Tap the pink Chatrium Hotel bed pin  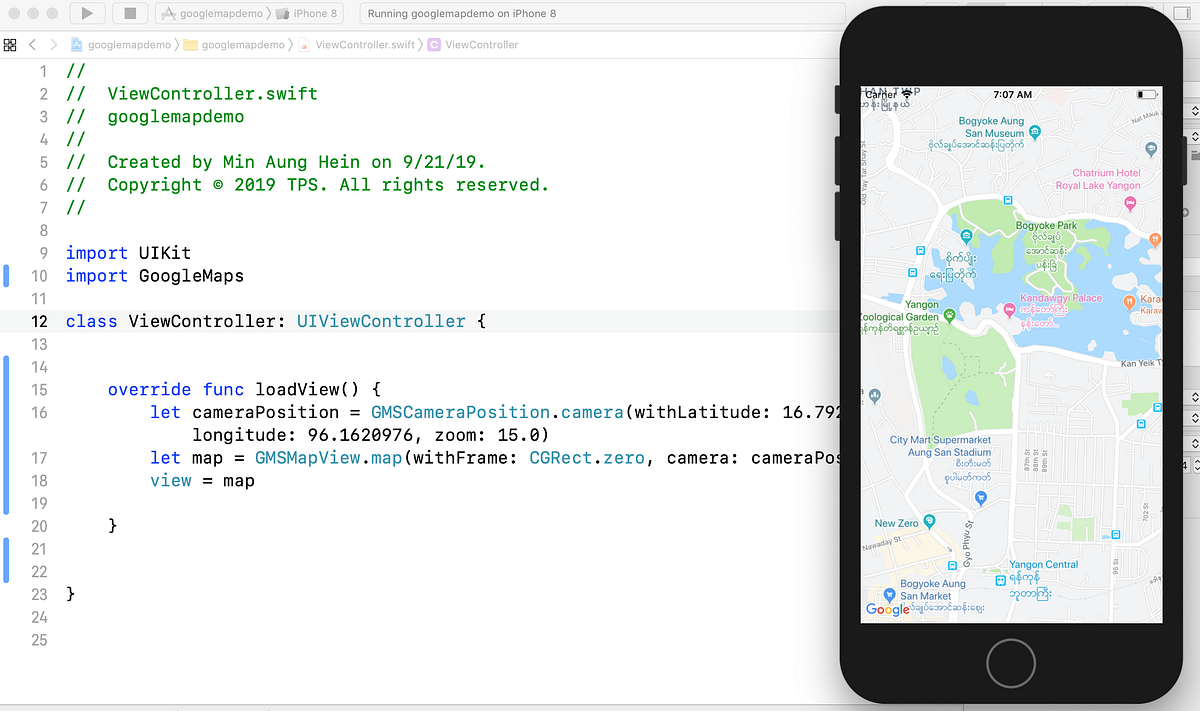point(1131,202)
